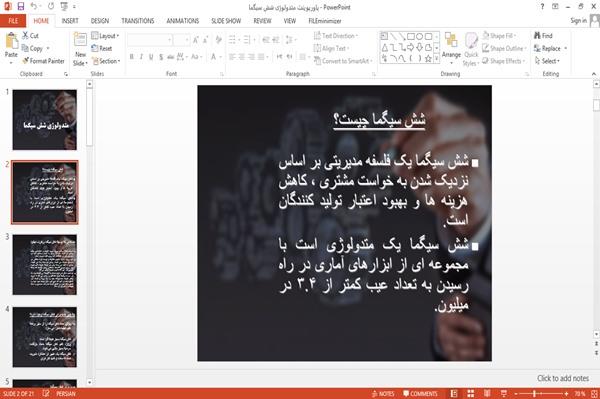This screenshot has width=600, height=399.
Task: Click the Replace command
Action: coord(548,48)
